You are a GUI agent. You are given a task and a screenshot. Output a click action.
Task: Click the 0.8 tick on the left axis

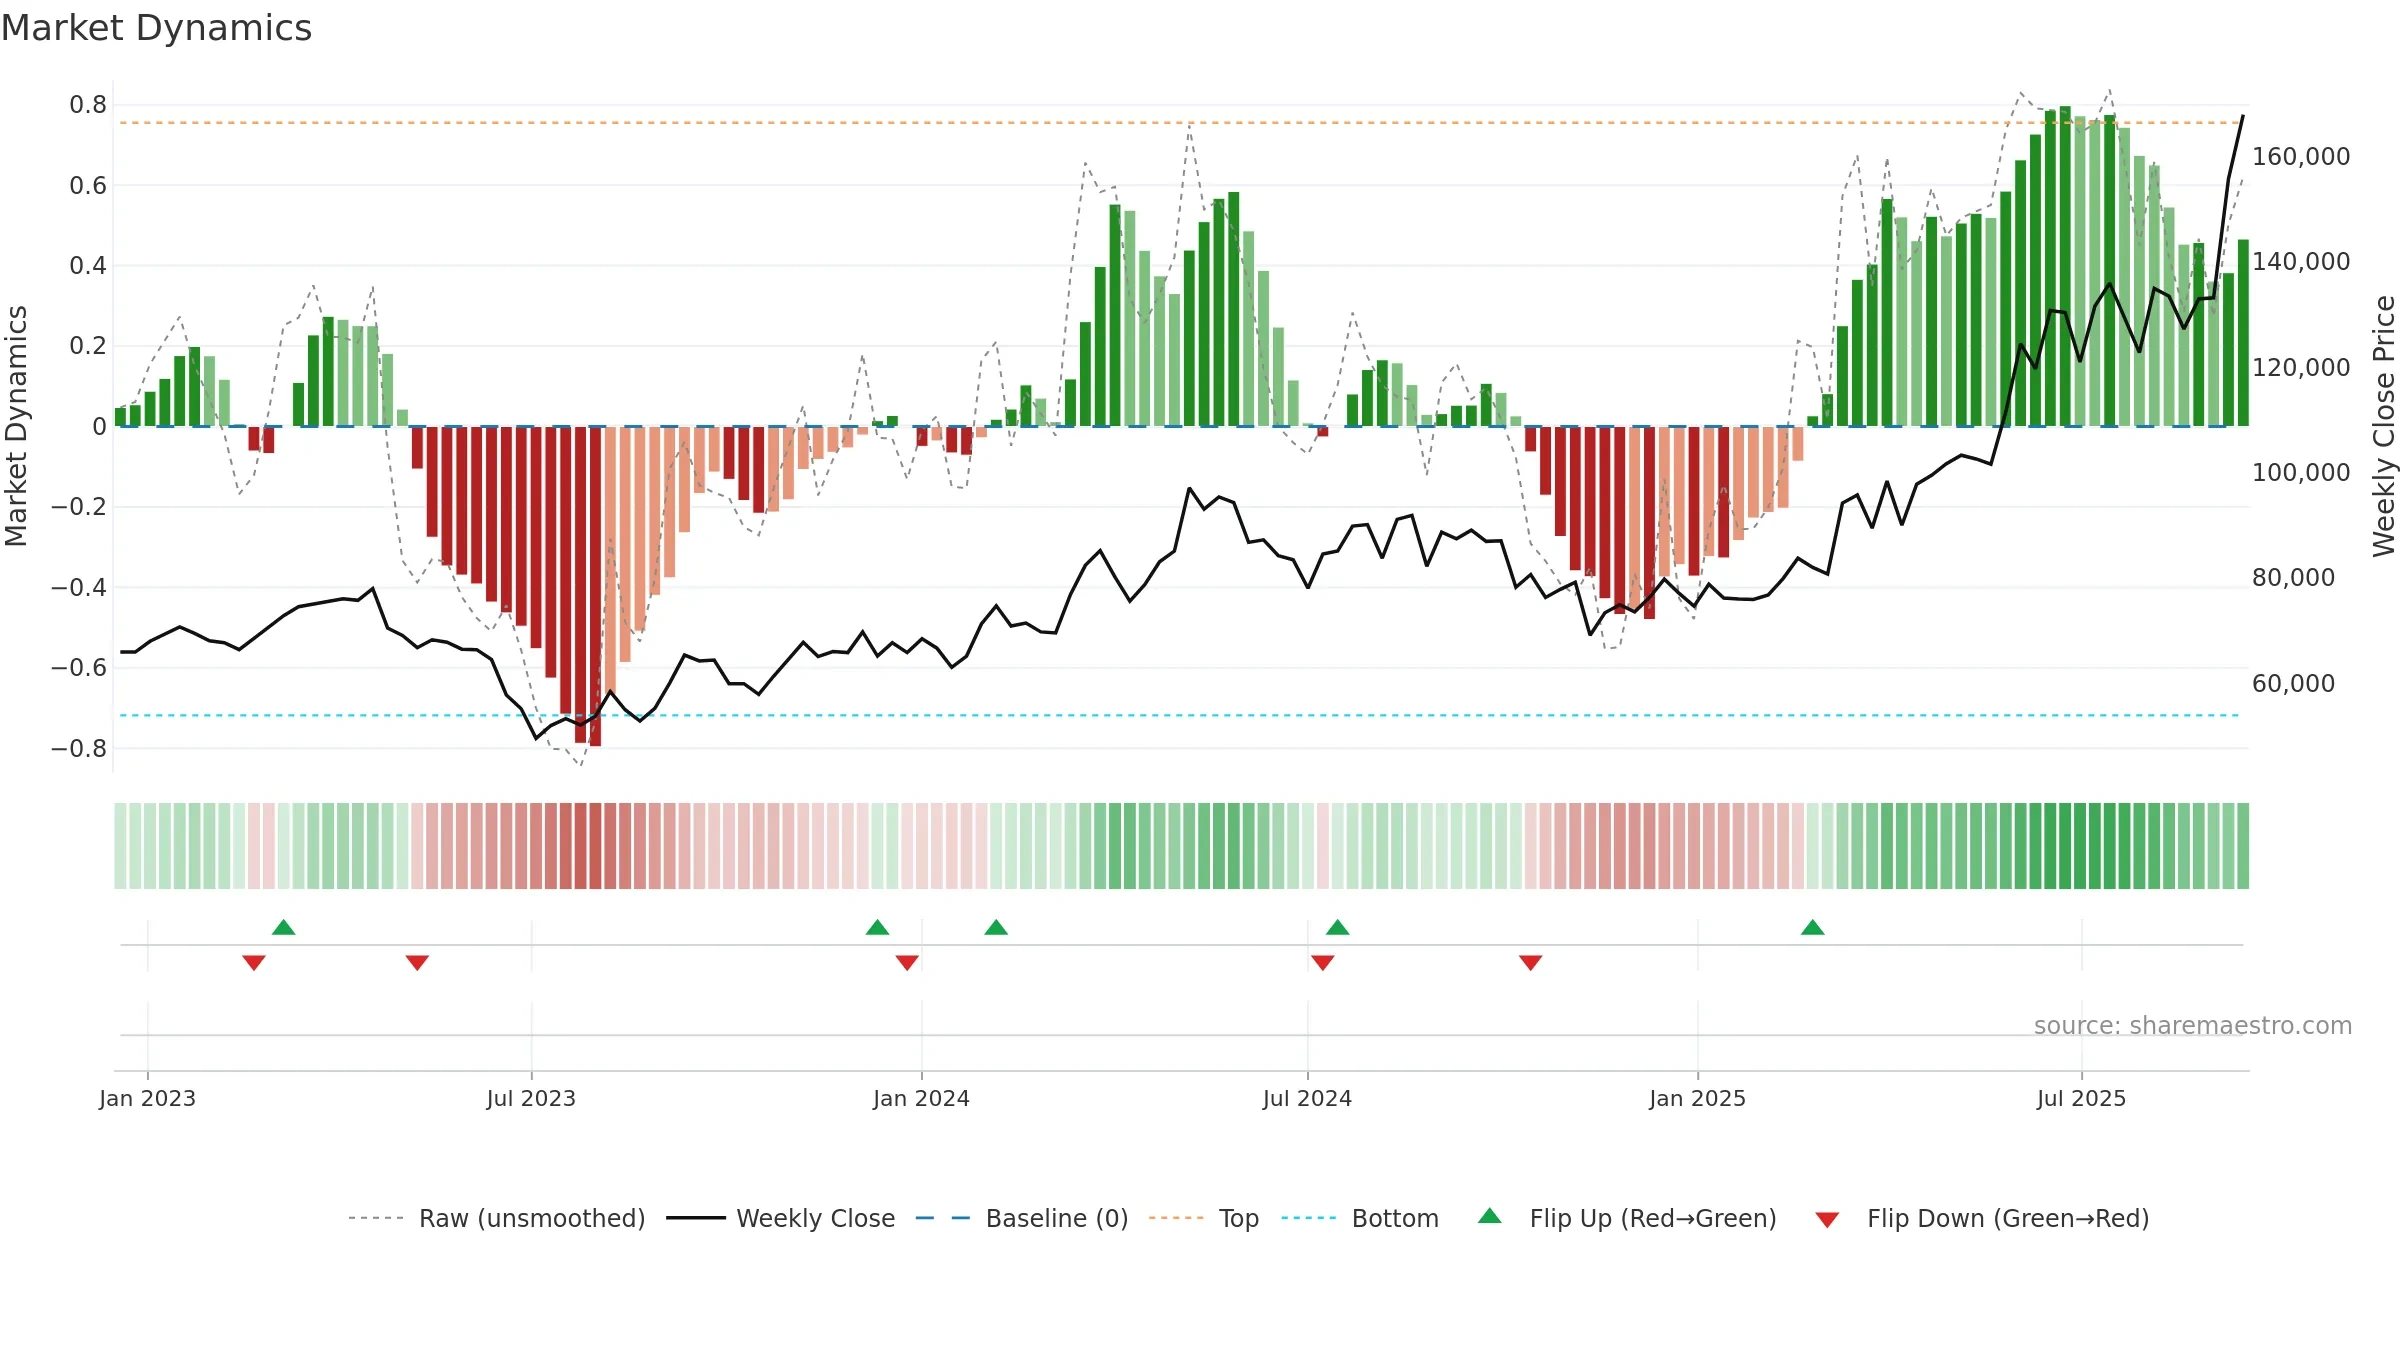coord(88,105)
